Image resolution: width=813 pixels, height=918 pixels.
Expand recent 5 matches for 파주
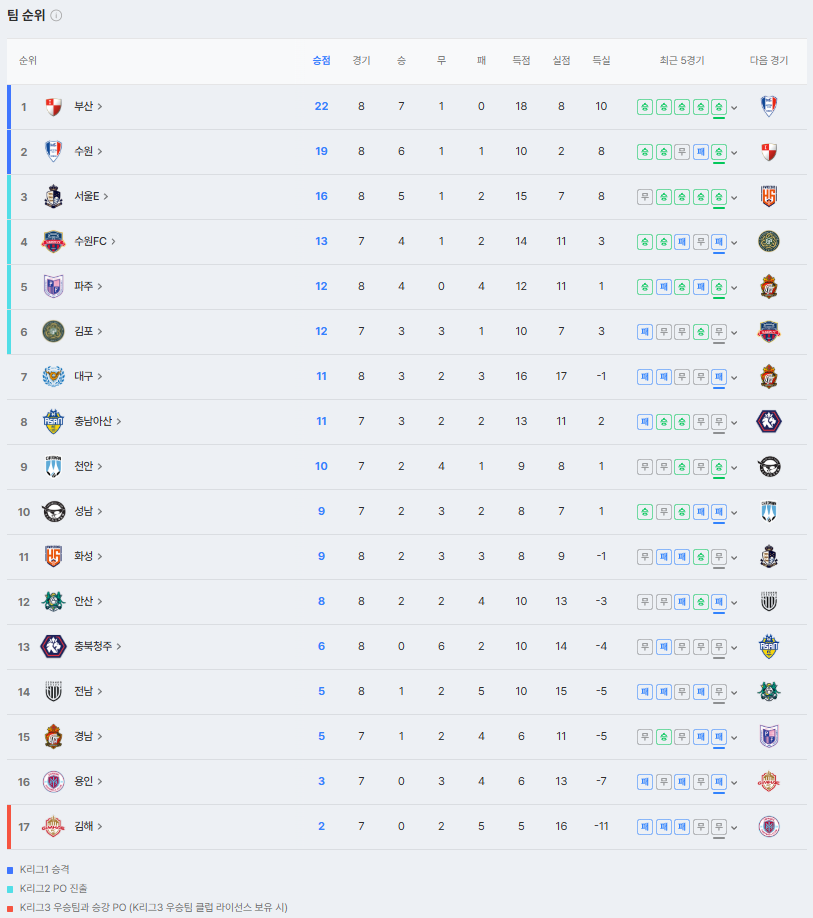[734, 287]
